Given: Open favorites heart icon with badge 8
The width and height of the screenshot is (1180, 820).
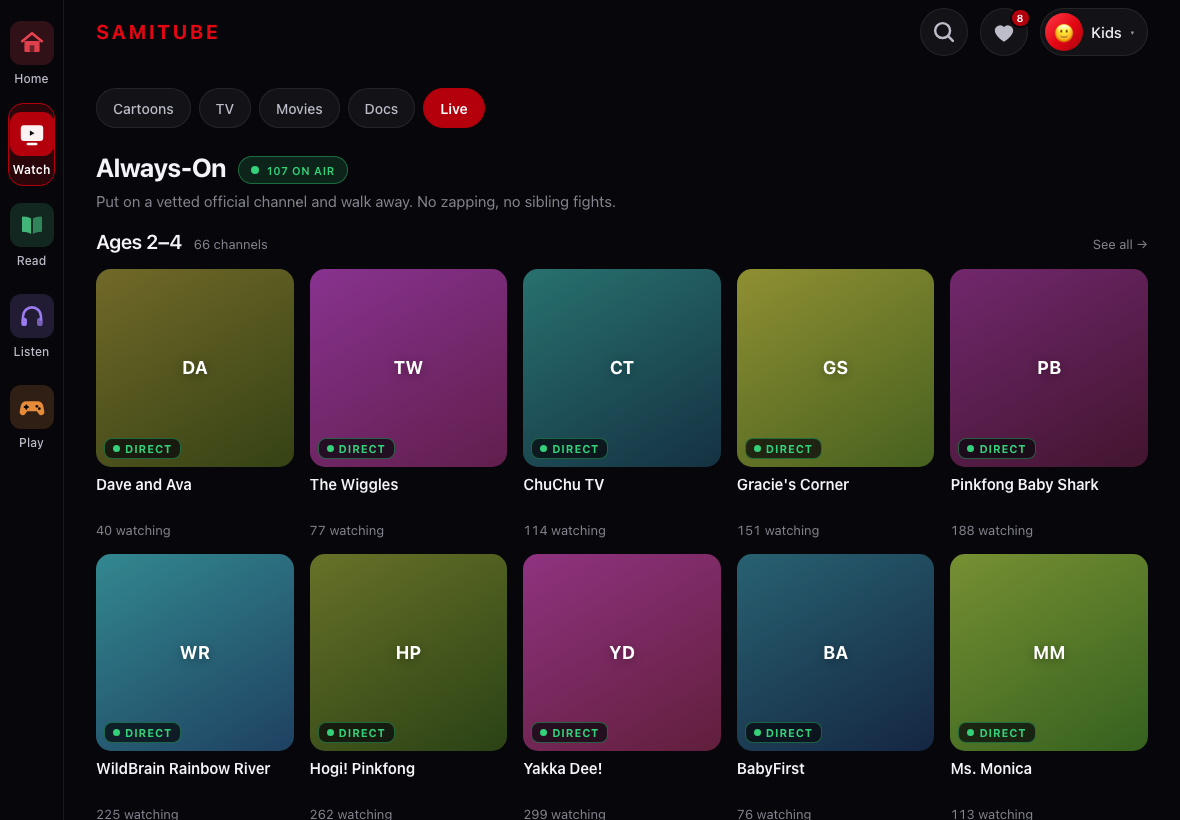Looking at the screenshot, I should (x=1004, y=32).
